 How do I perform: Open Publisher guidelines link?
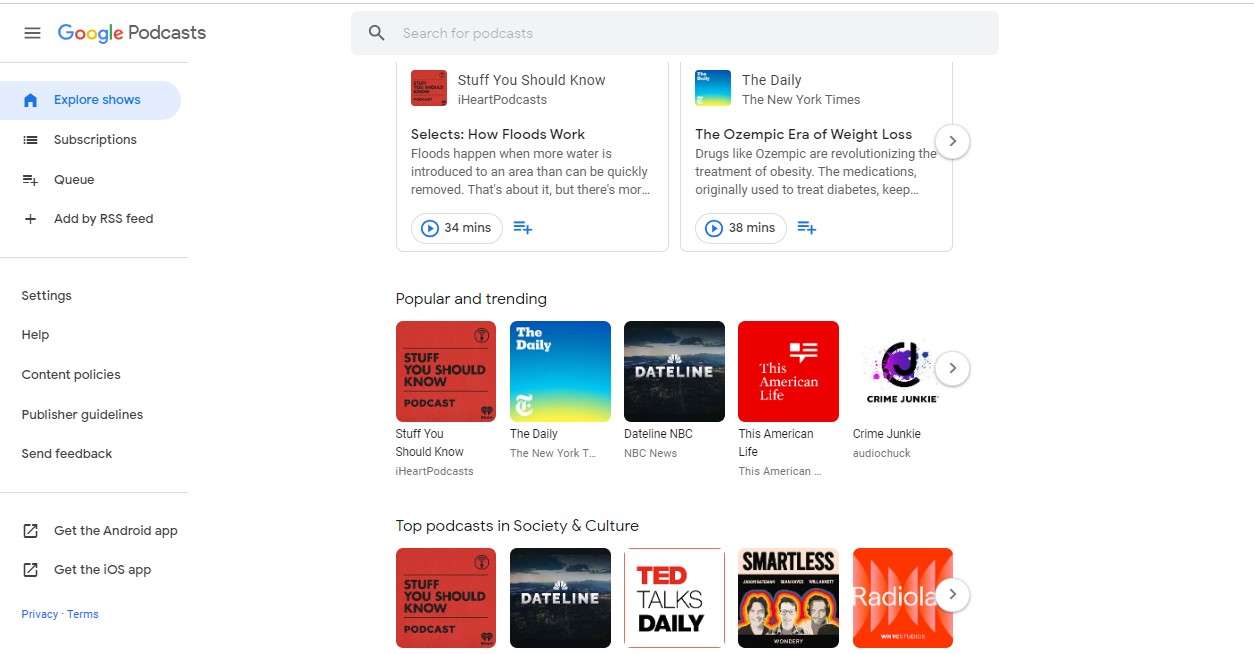[x=82, y=415]
